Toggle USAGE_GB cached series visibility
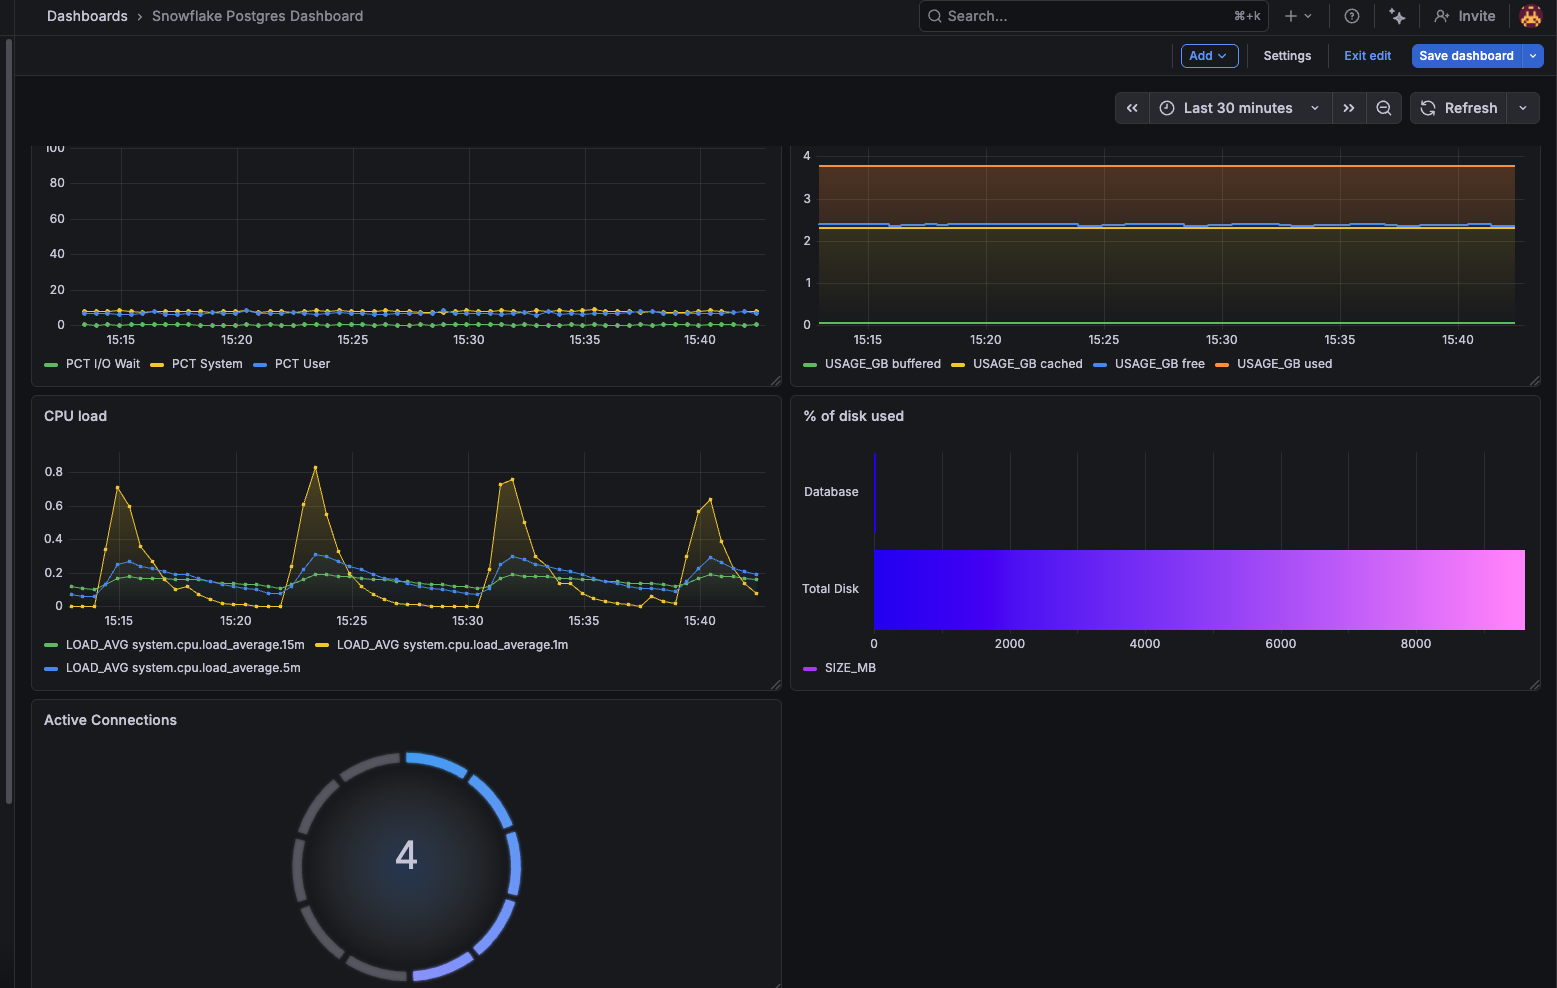Viewport: 1557px width, 988px height. click(1027, 364)
